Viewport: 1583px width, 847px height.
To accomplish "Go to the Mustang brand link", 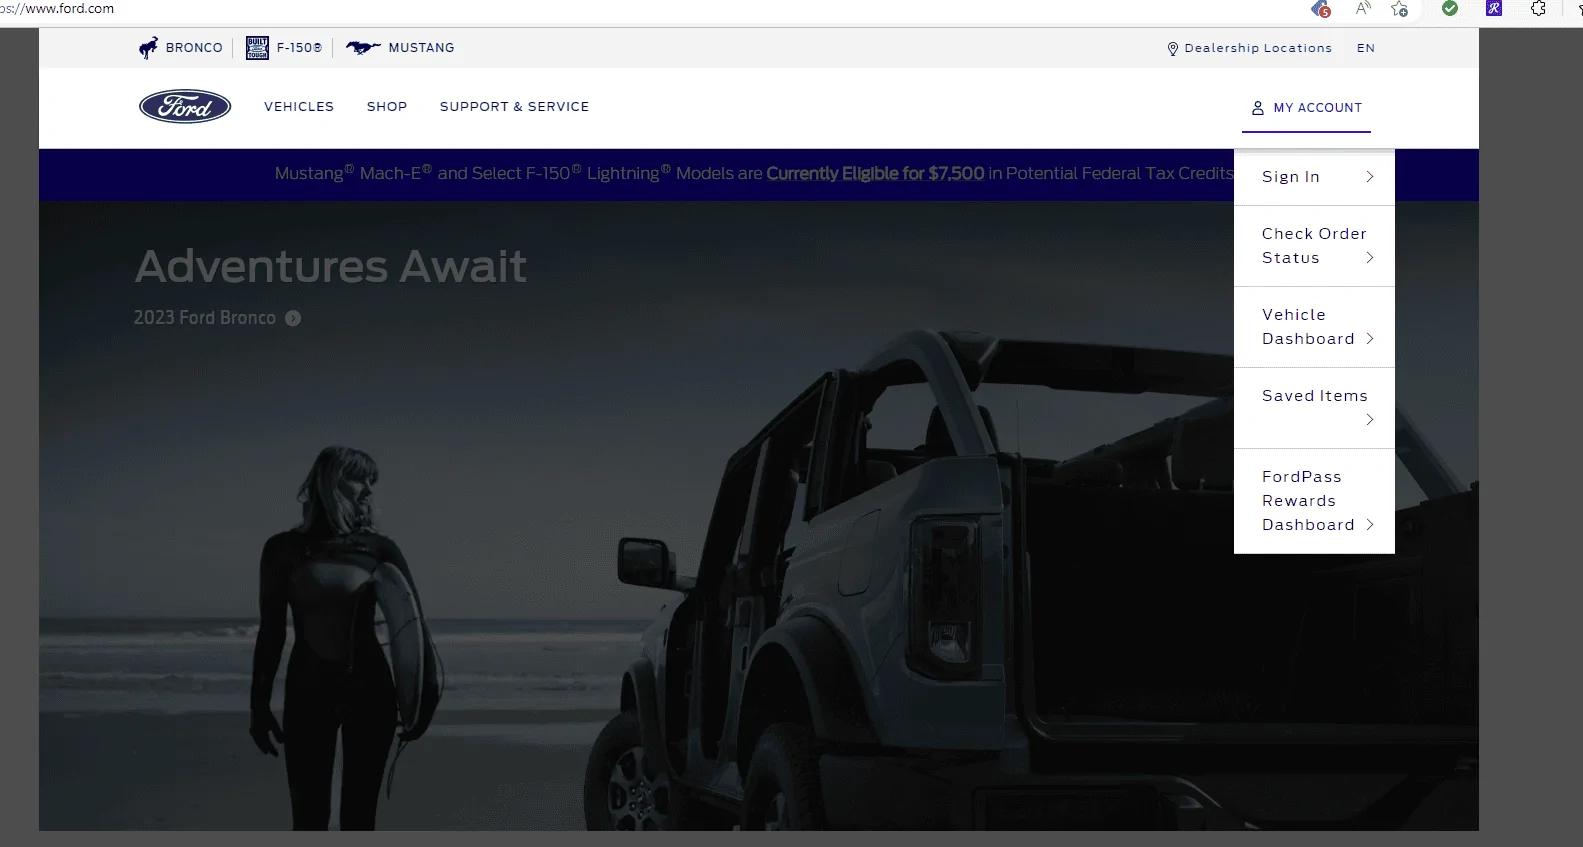I will click(400, 48).
